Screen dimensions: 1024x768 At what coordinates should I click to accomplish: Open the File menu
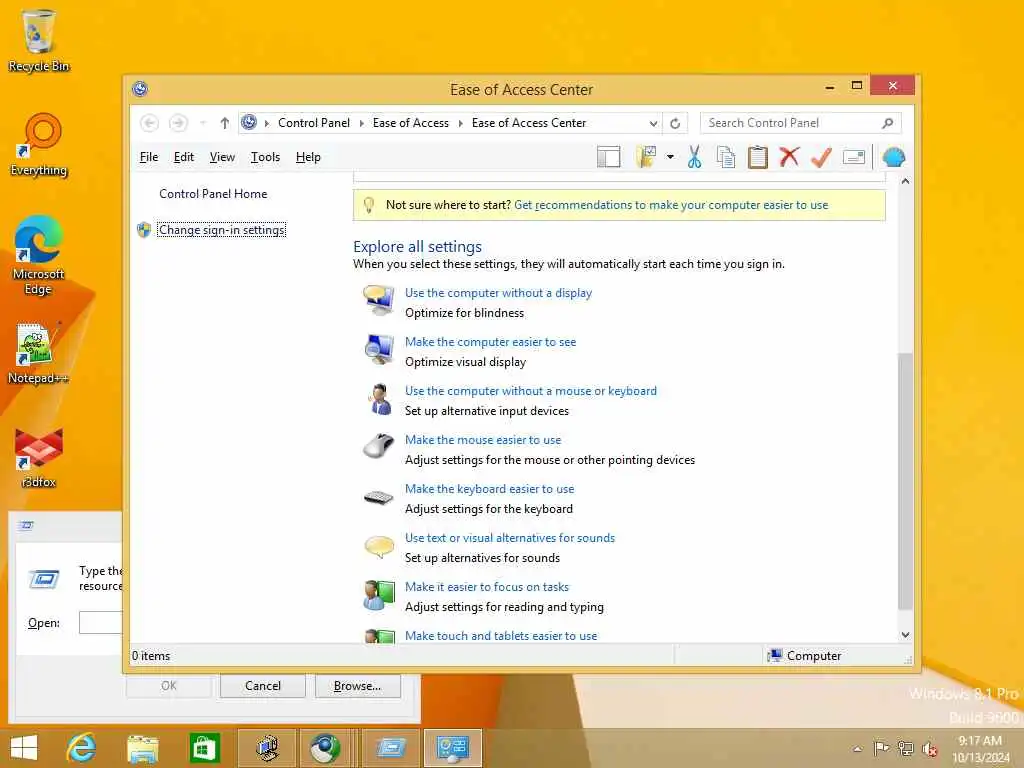(x=149, y=157)
